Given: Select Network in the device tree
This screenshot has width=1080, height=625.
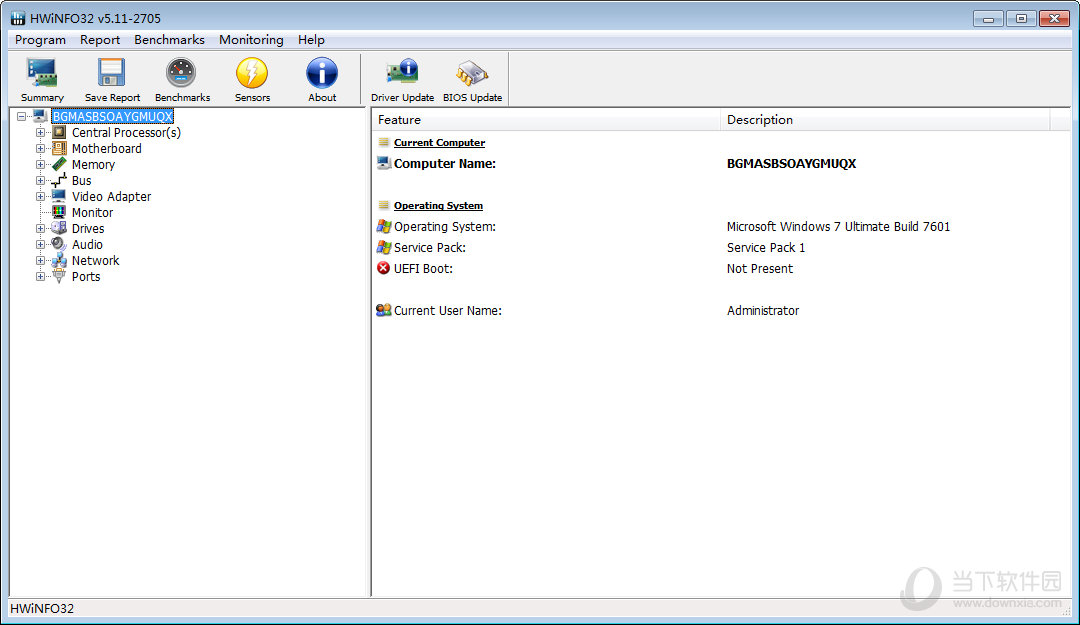Looking at the screenshot, I should point(95,261).
